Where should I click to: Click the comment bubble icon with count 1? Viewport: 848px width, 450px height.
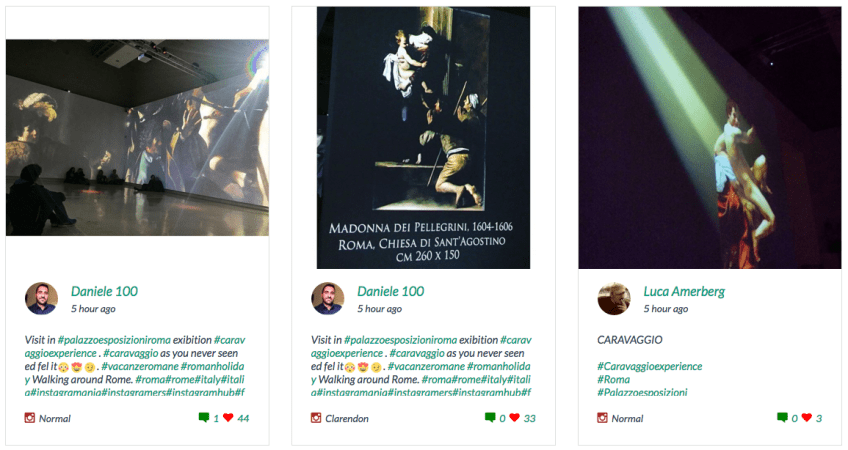coord(204,418)
